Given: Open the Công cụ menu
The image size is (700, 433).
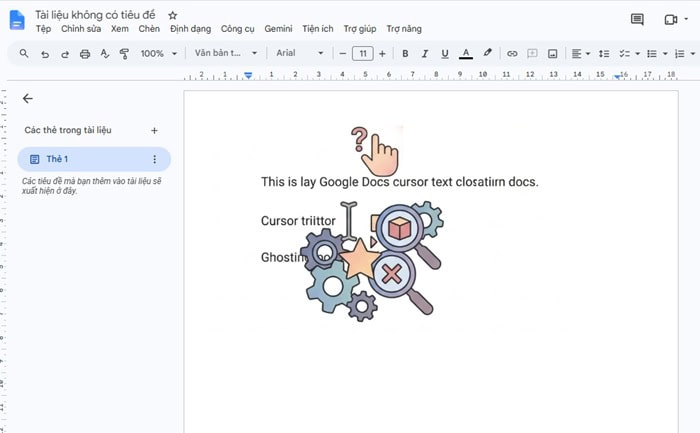Looking at the screenshot, I should 238,29.
